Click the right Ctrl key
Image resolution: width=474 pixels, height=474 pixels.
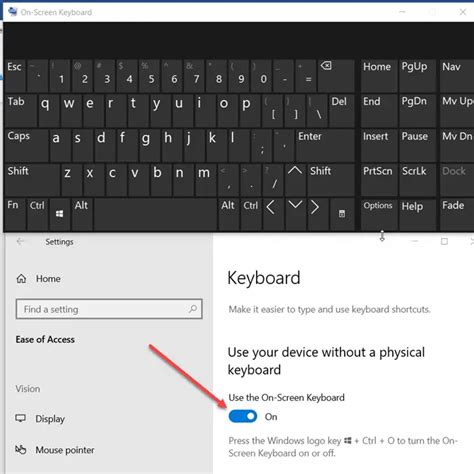(x=251, y=214)
